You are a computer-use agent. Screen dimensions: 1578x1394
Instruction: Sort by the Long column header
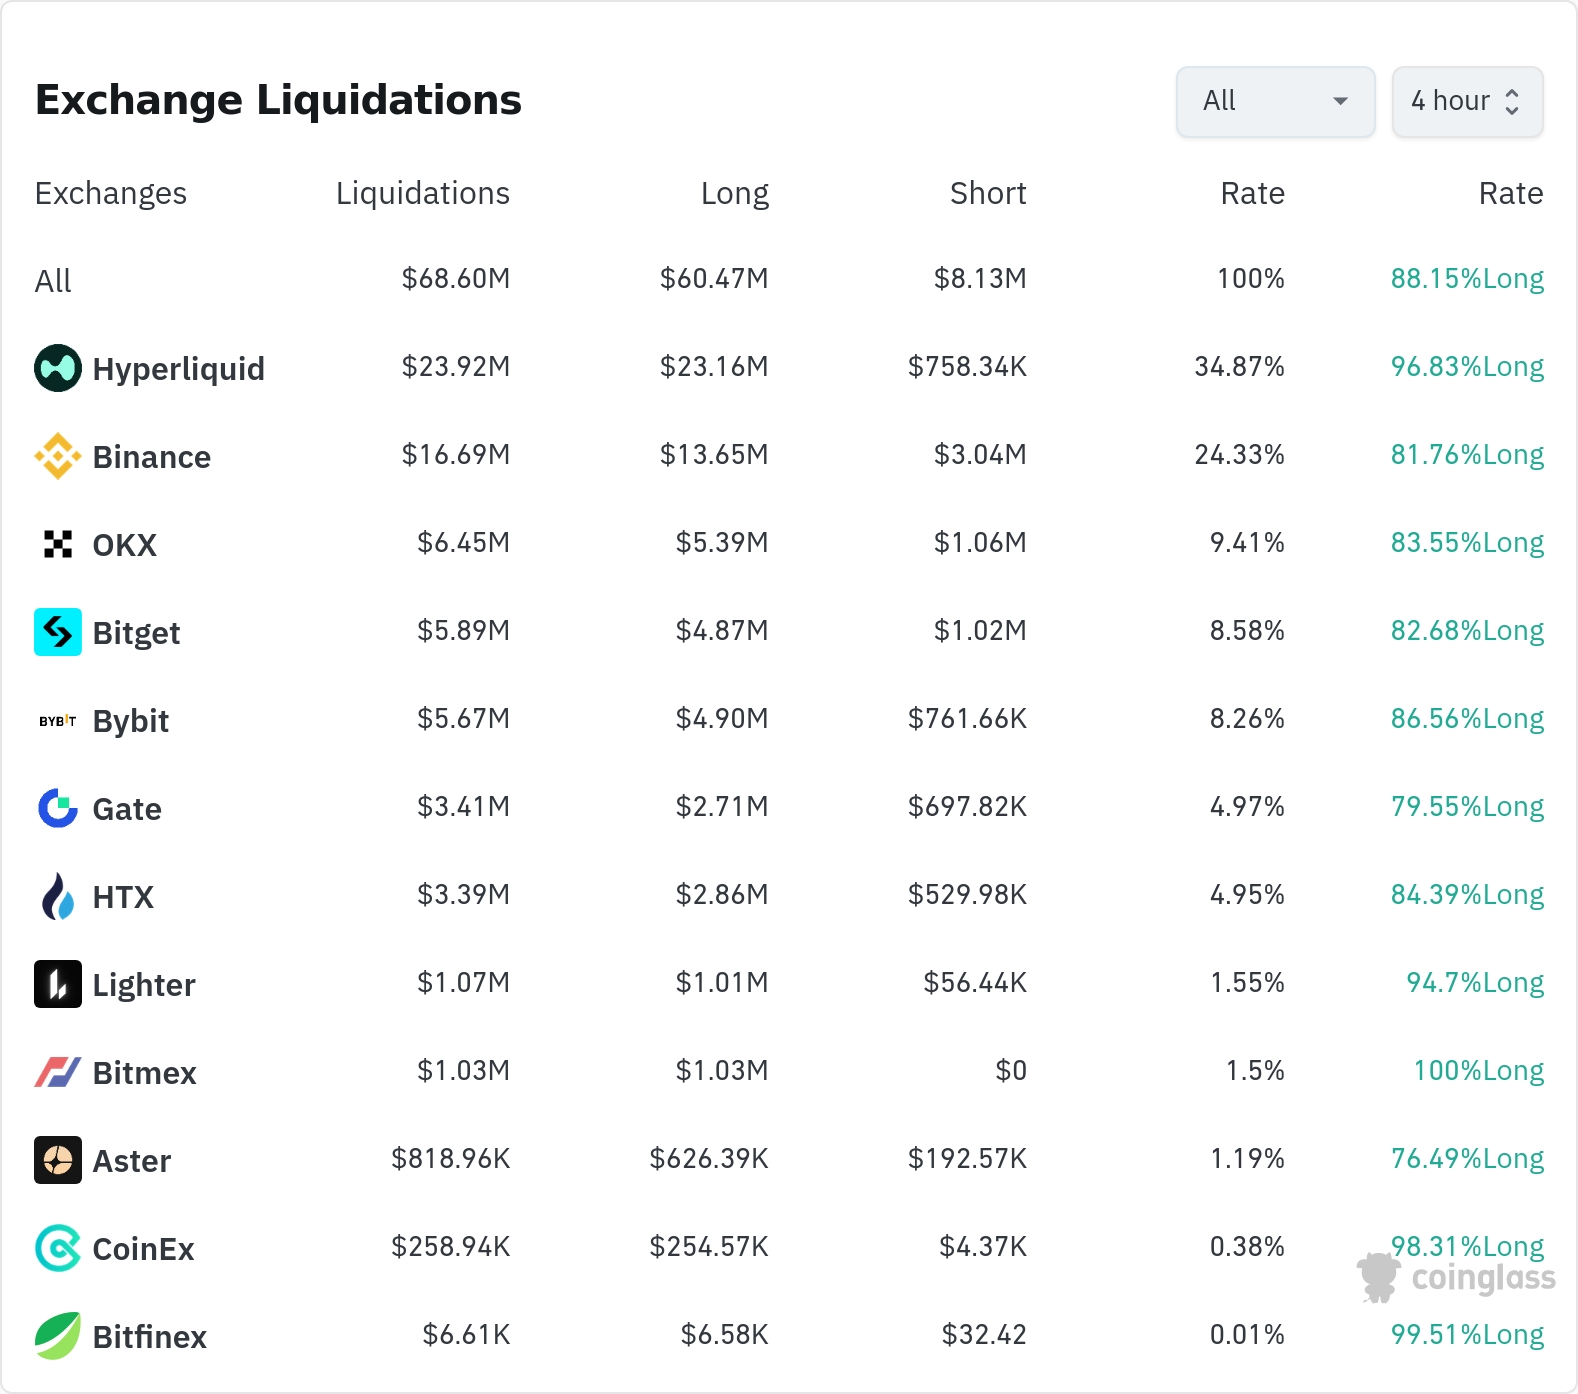pyautogui.click(x=734, y=193)
